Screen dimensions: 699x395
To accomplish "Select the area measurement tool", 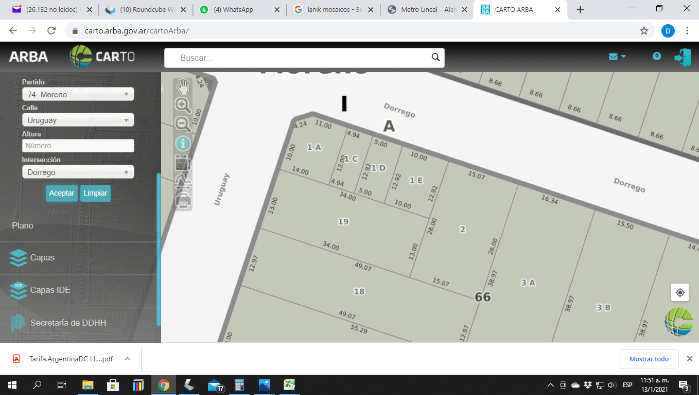I will [x=183, y=163].
